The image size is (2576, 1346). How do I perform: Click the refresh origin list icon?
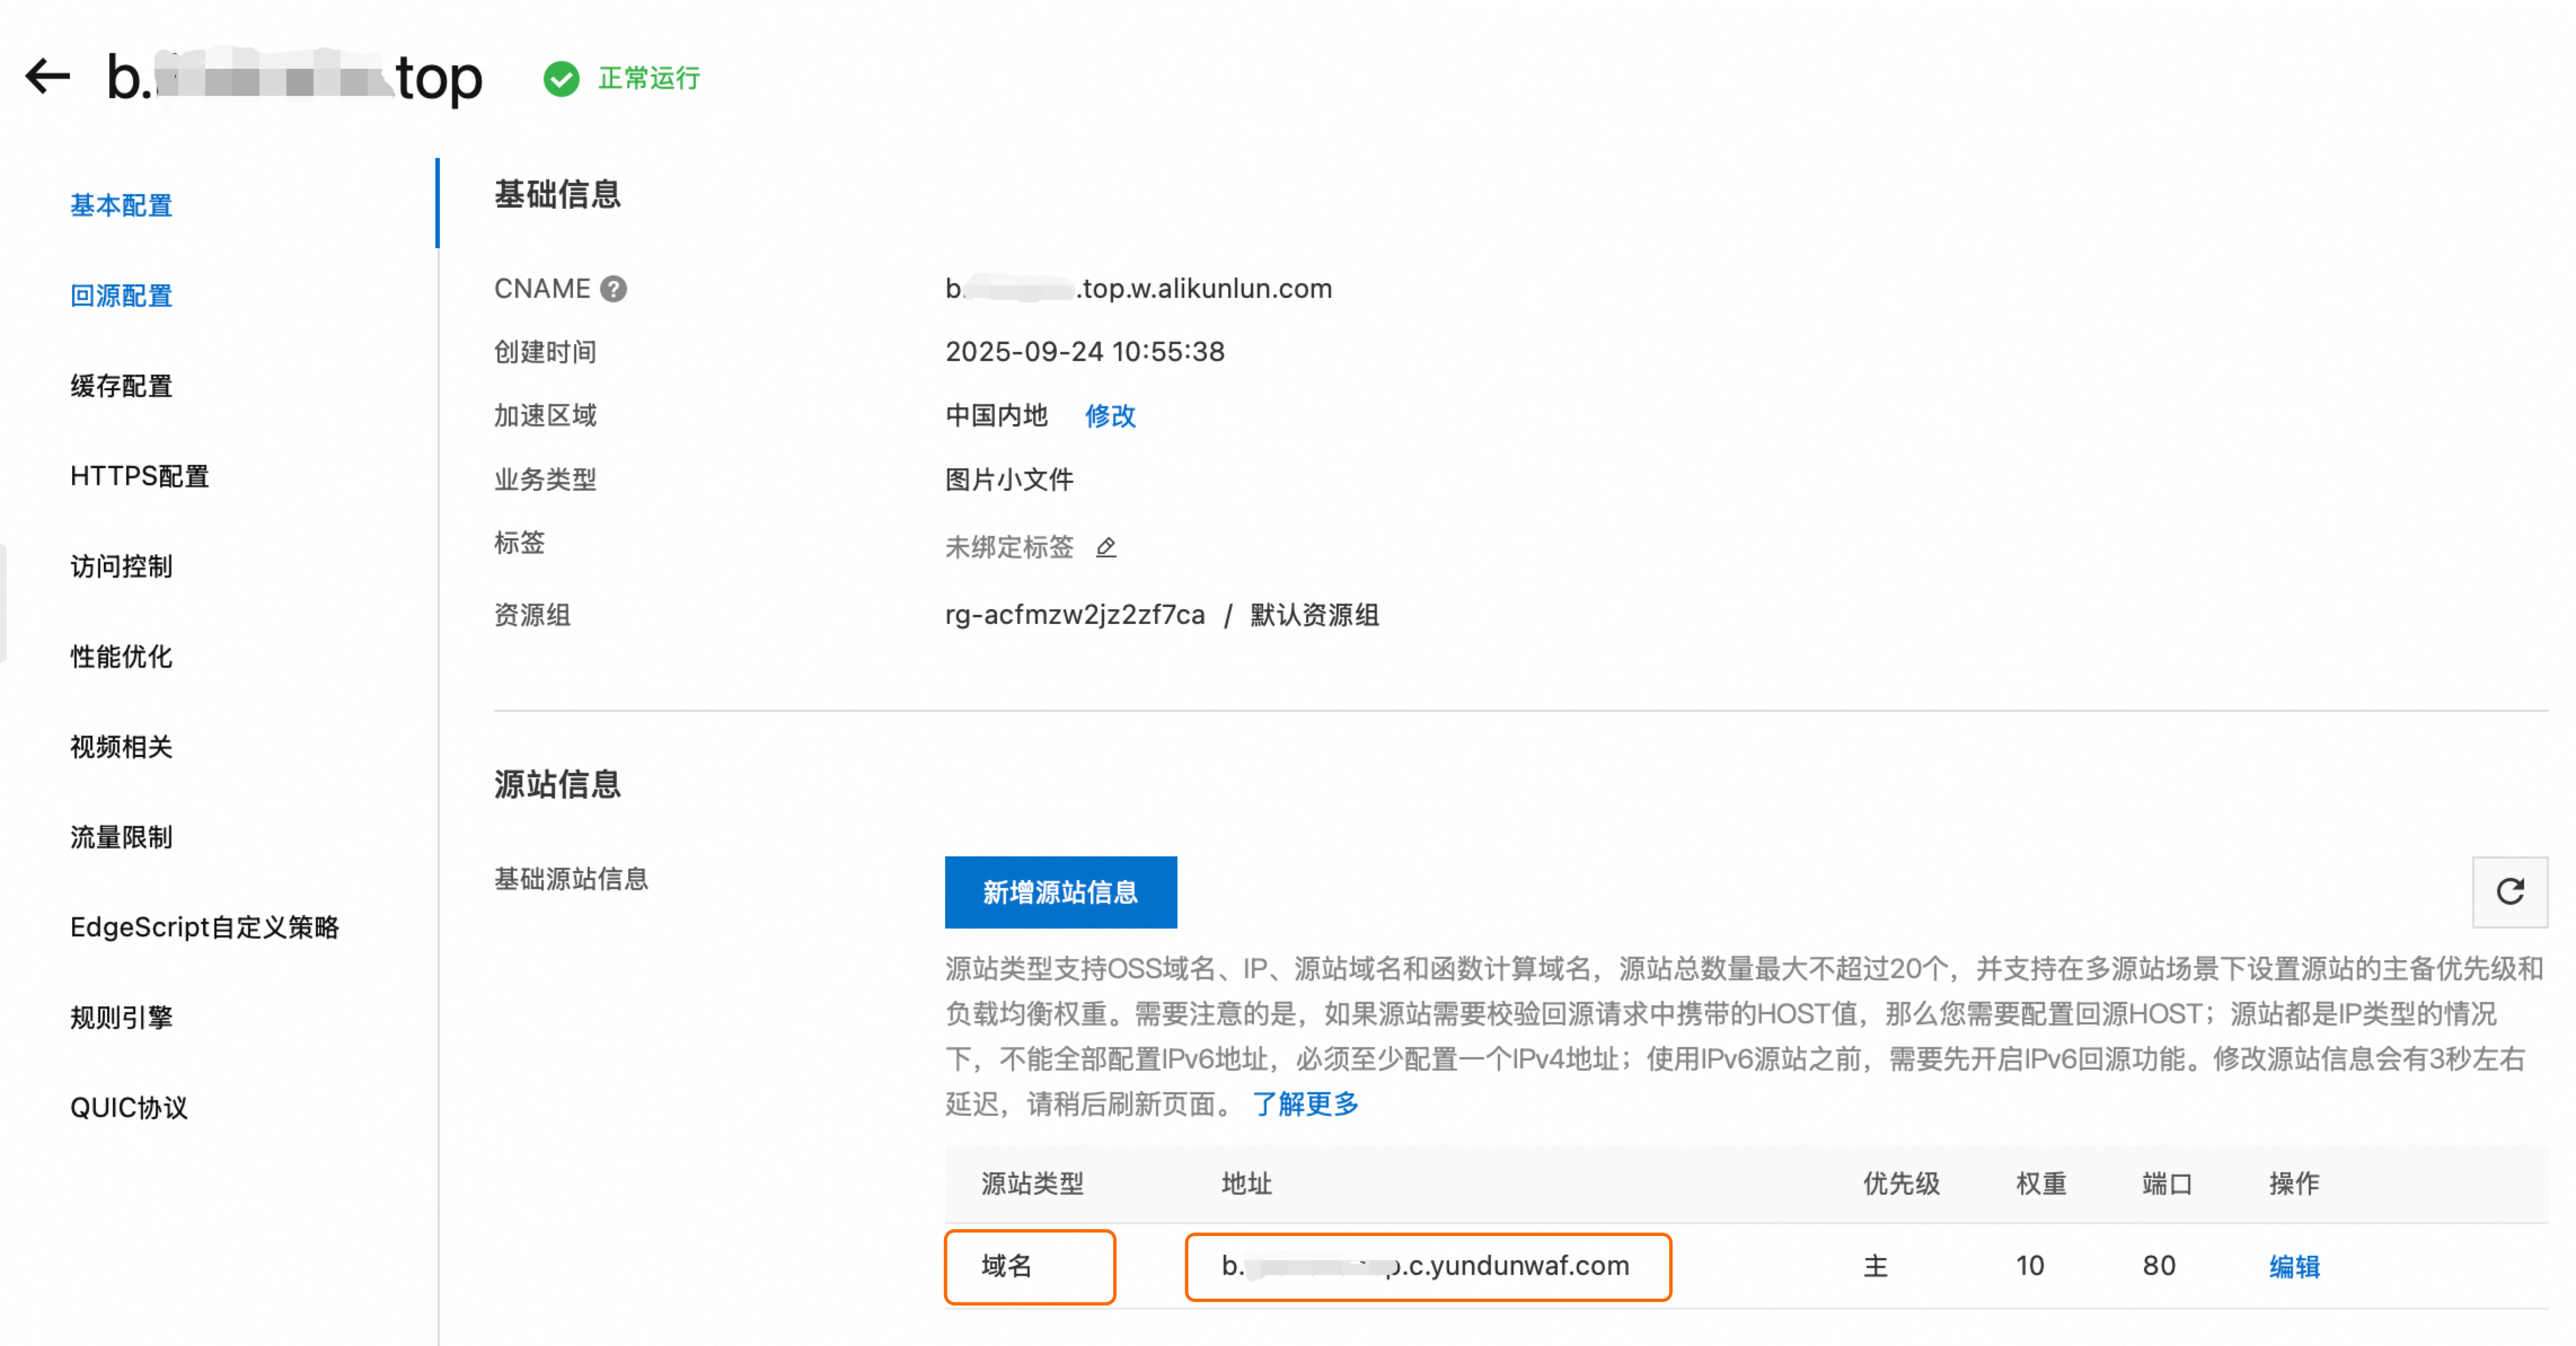(x=2509, y=891)
